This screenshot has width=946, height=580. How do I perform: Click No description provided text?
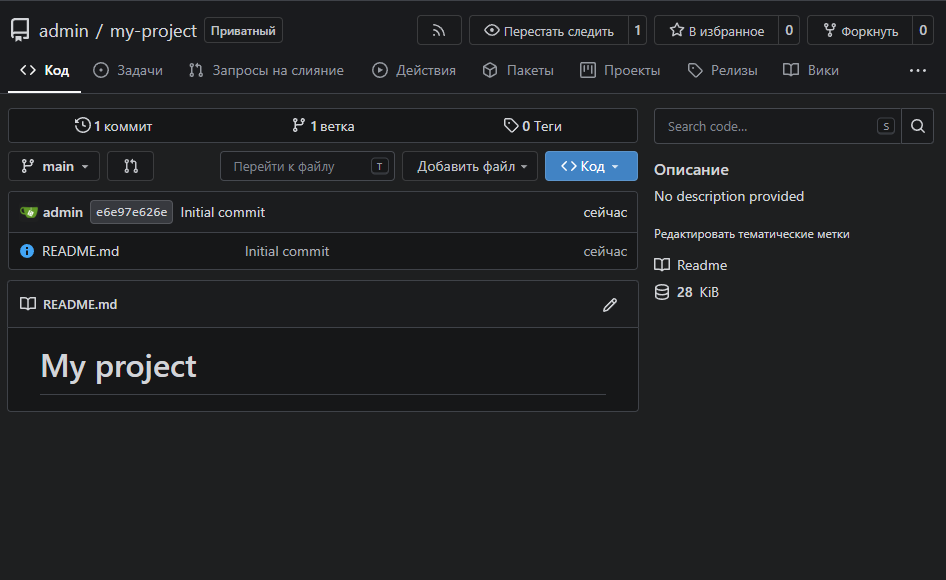[729, 196]
